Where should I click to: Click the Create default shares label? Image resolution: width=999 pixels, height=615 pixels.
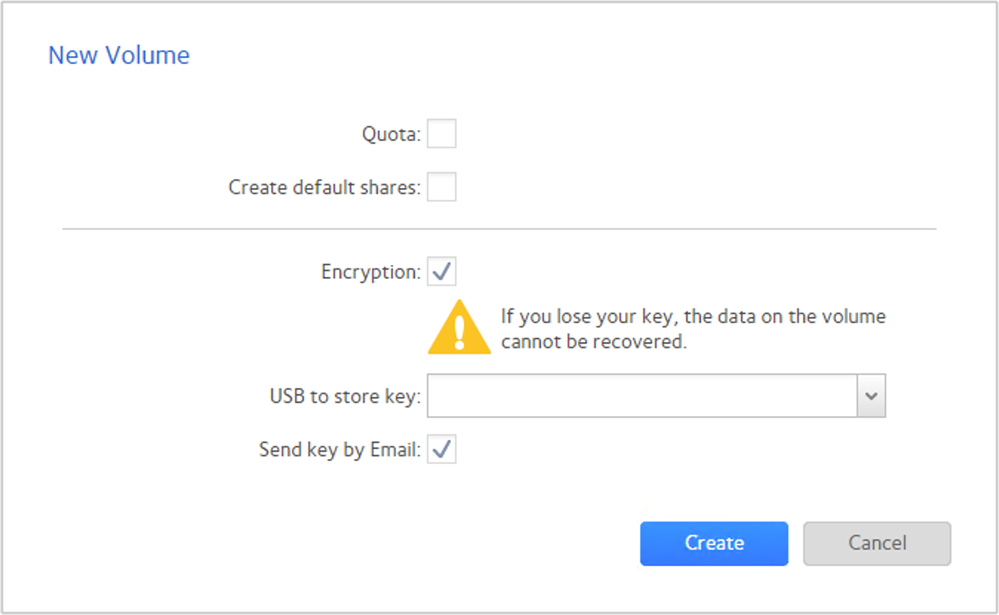[324, 187]
